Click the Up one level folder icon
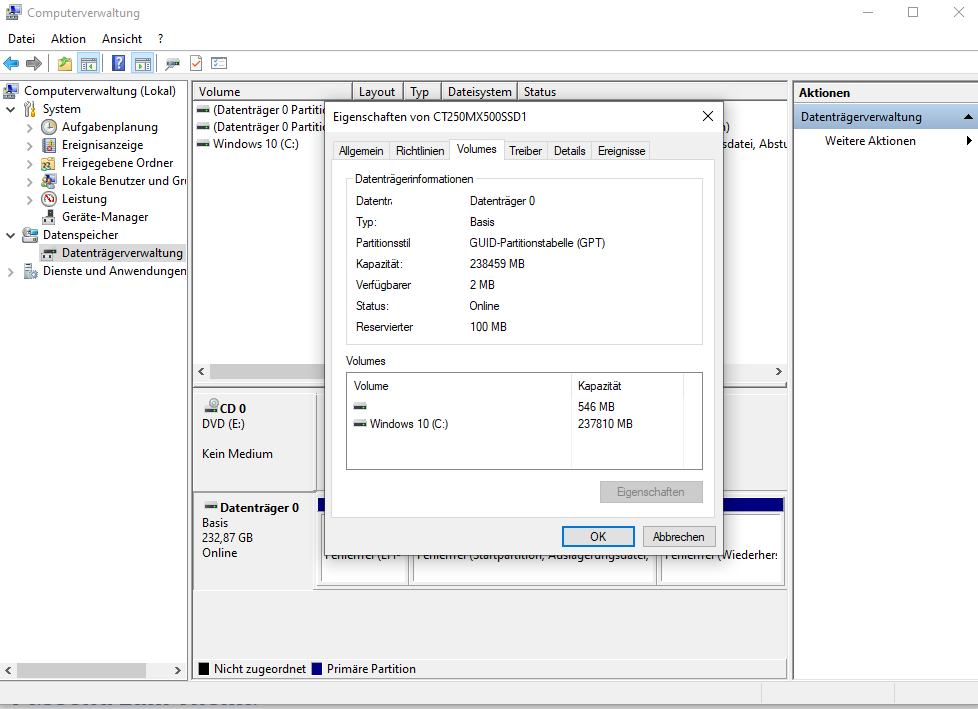Viewport: 978px width, 709px height. (x=65, y=63)
